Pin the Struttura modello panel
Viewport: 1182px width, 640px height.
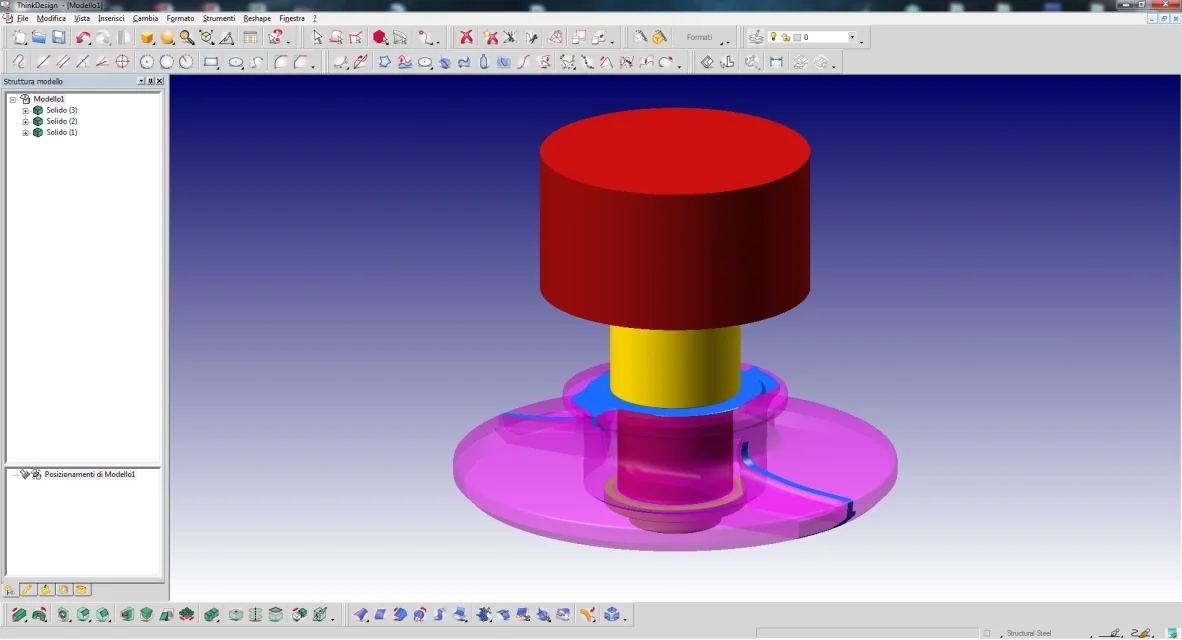(150, 81)
